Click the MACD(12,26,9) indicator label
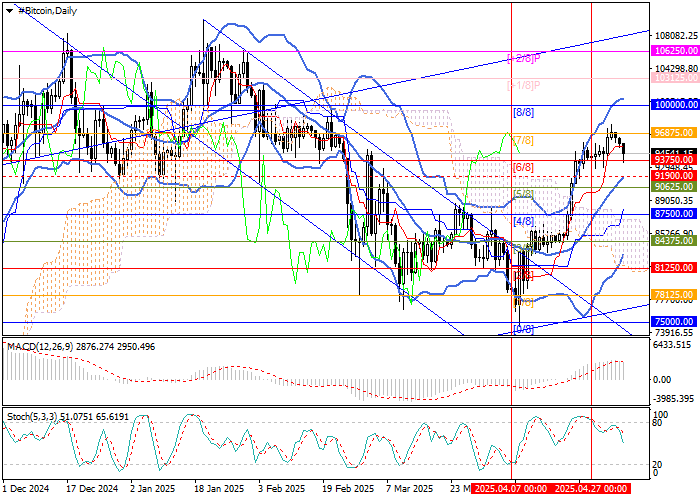Image resolution: width=700 pixels, height=500 pixels. click(x=35, y=346)
